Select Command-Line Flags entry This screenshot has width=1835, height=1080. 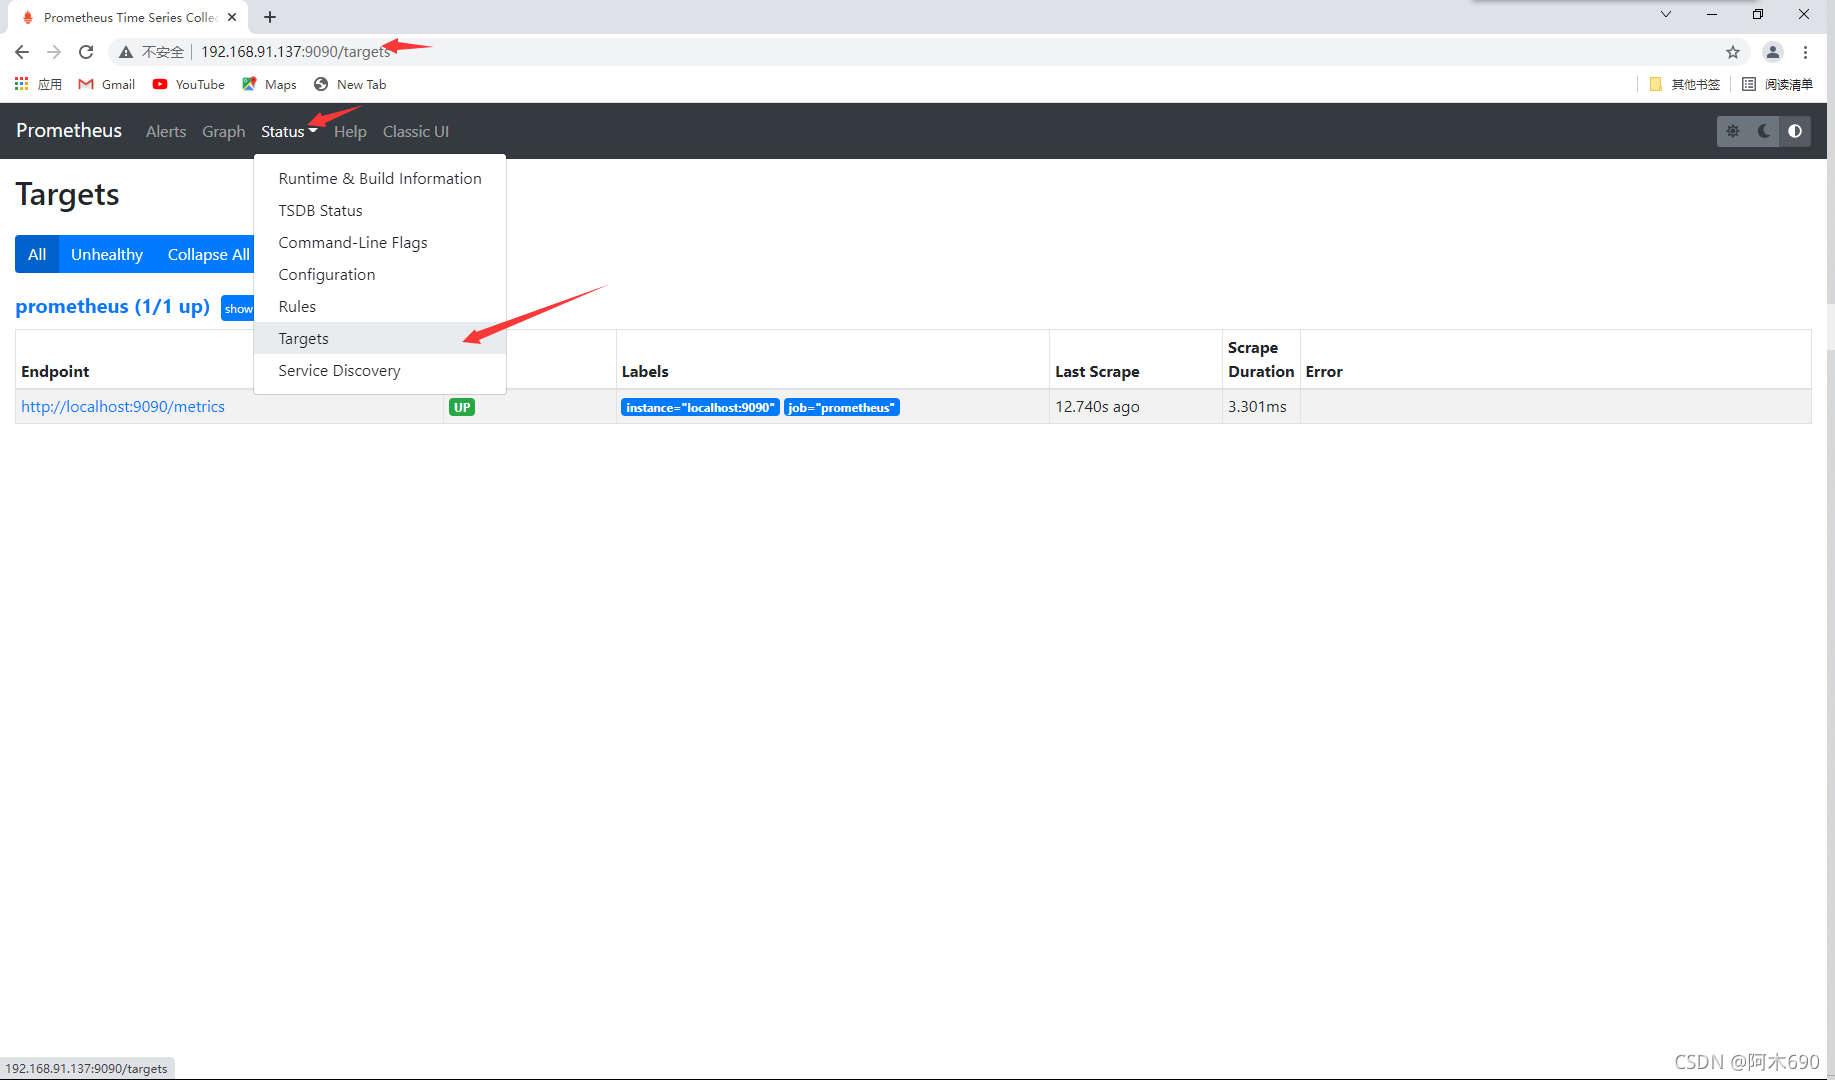tap(380, 242)
